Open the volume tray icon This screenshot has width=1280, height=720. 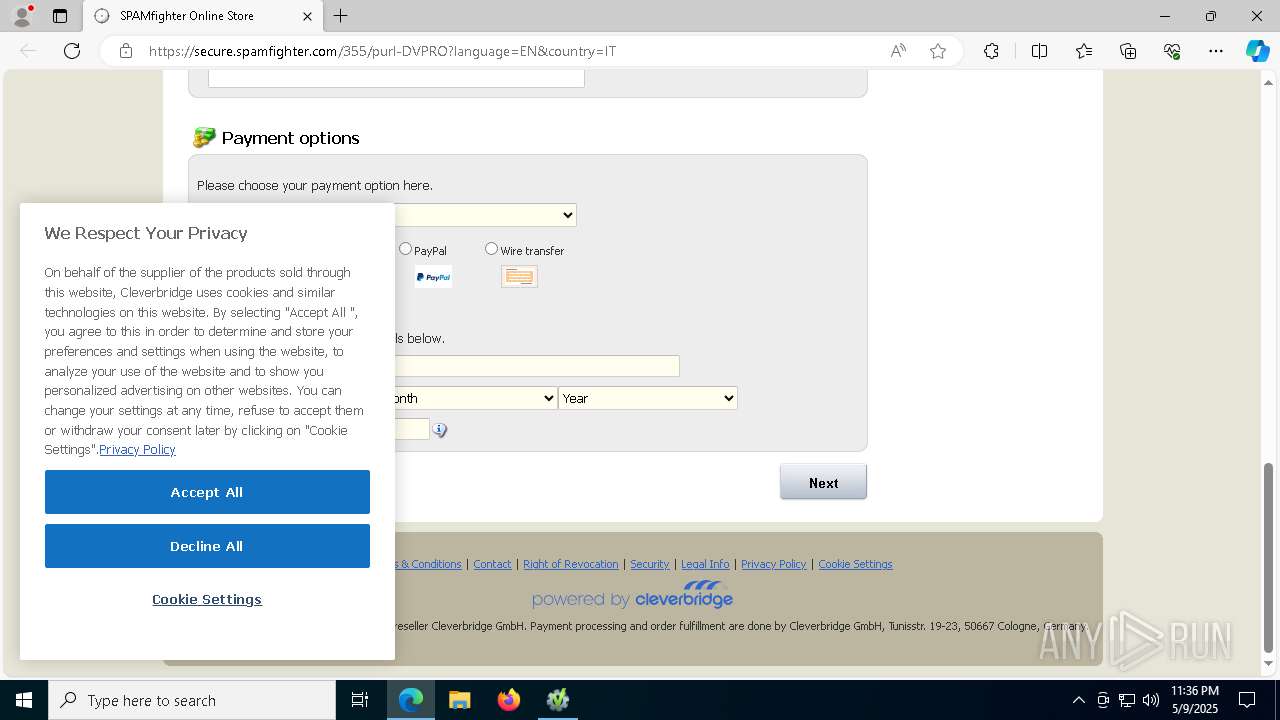coord(1151,700)
